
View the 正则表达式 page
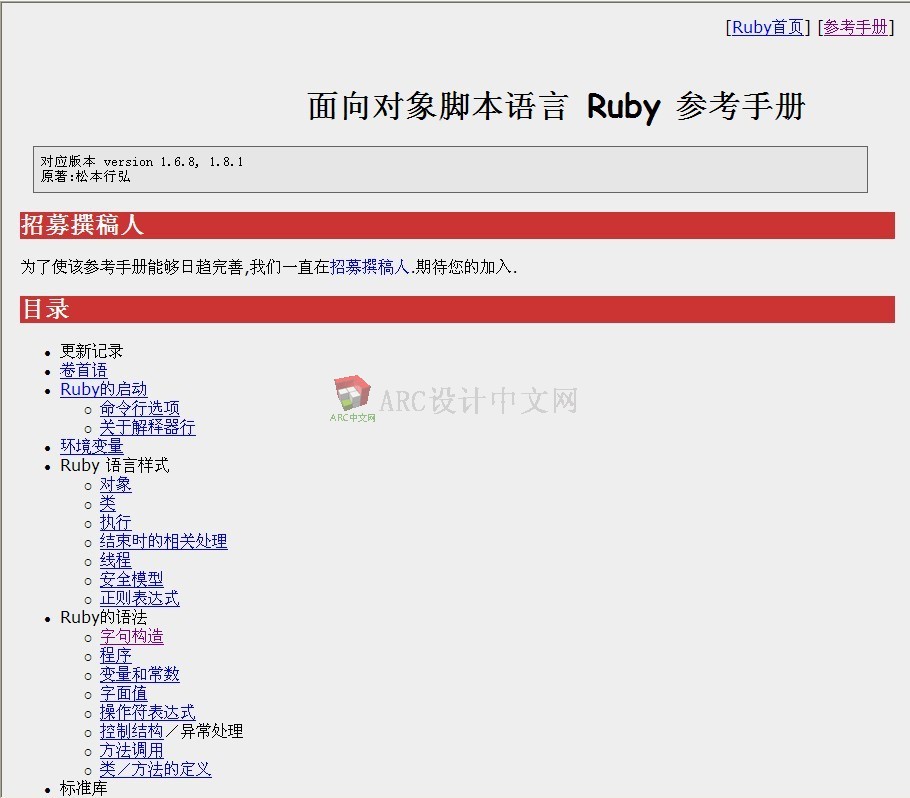pyautogui.click(x=139, y=599)
